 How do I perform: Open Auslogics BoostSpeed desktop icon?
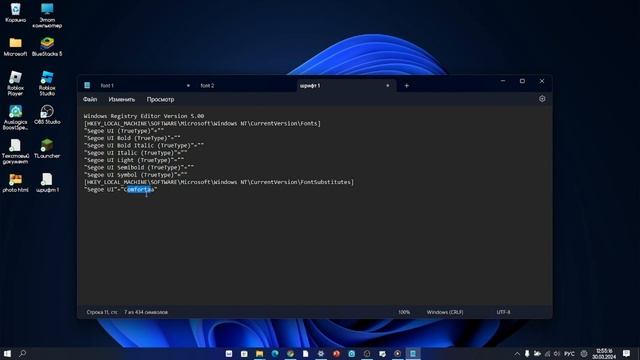coord(16,118)
